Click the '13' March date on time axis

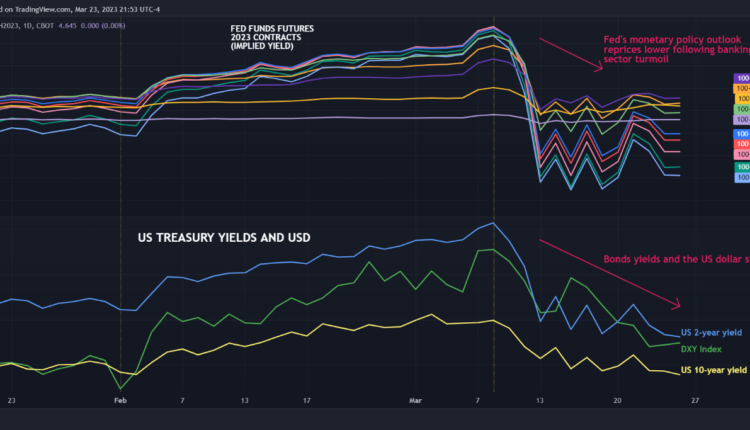(x=540, y=400)
